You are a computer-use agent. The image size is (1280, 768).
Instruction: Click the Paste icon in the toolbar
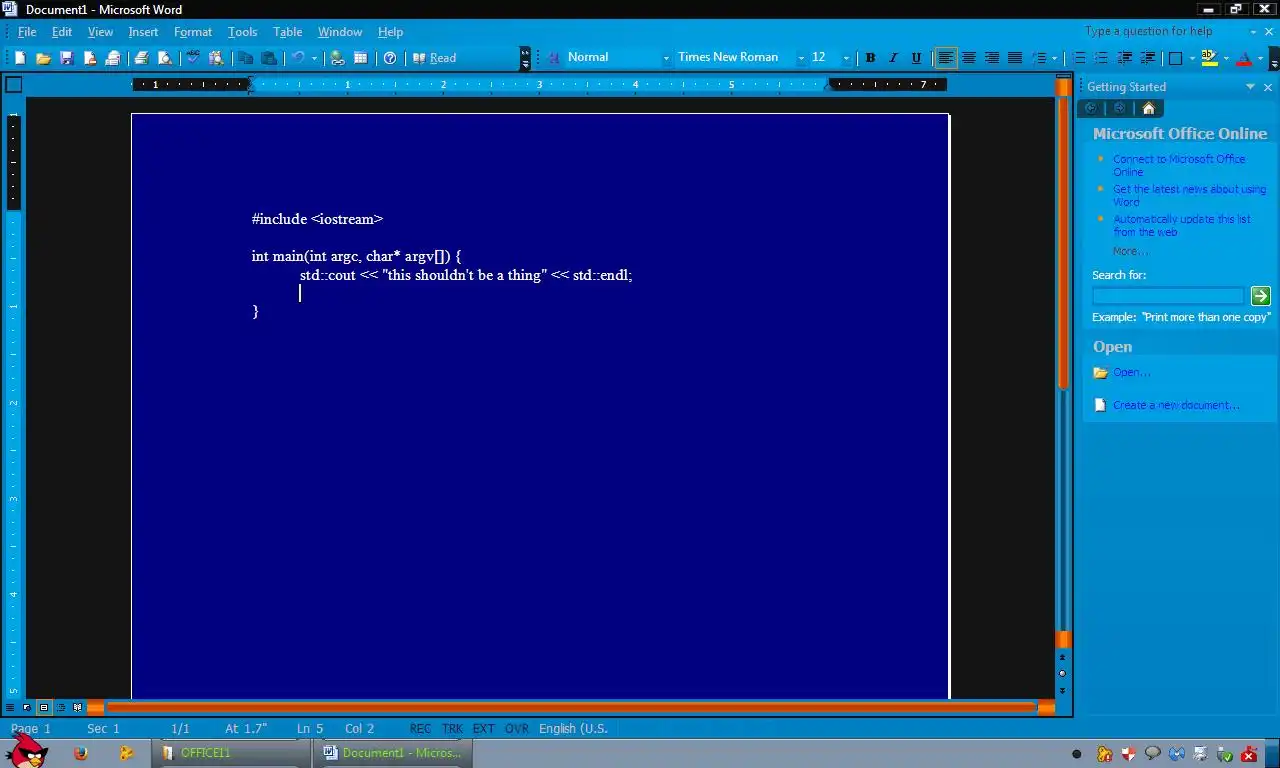(269, 58)
